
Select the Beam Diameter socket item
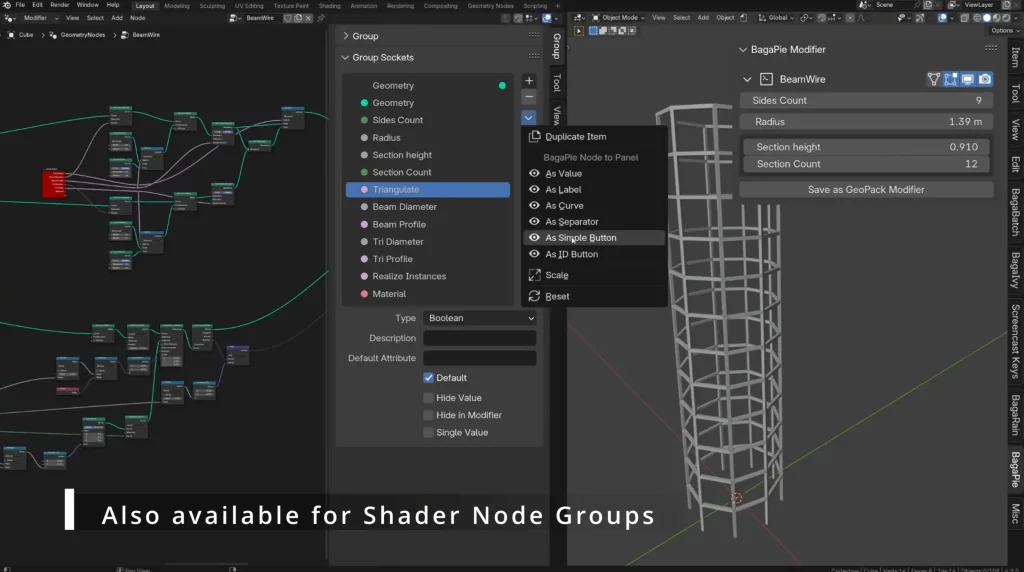[404, 207]
